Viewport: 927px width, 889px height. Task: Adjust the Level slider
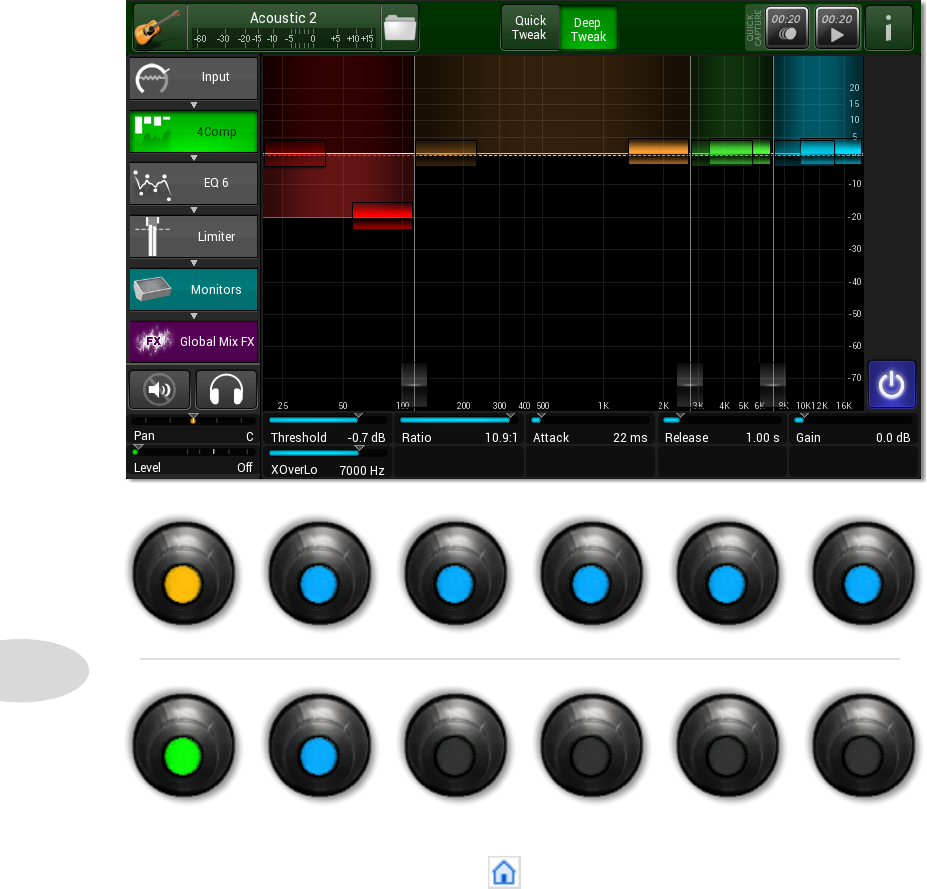pyautogui.click(x=193, y=452)
